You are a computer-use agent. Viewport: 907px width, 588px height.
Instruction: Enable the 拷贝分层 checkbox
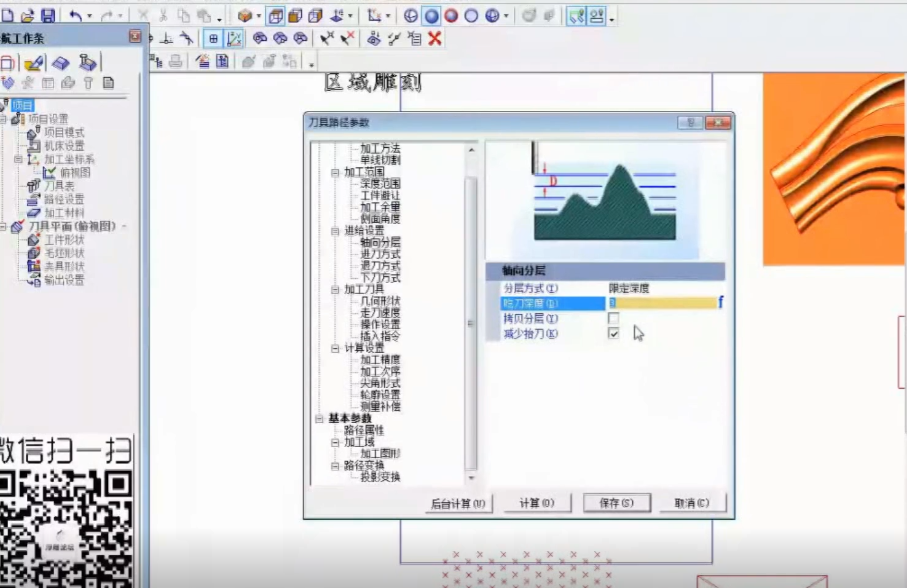pyautogui.click(x=613, y=318)
